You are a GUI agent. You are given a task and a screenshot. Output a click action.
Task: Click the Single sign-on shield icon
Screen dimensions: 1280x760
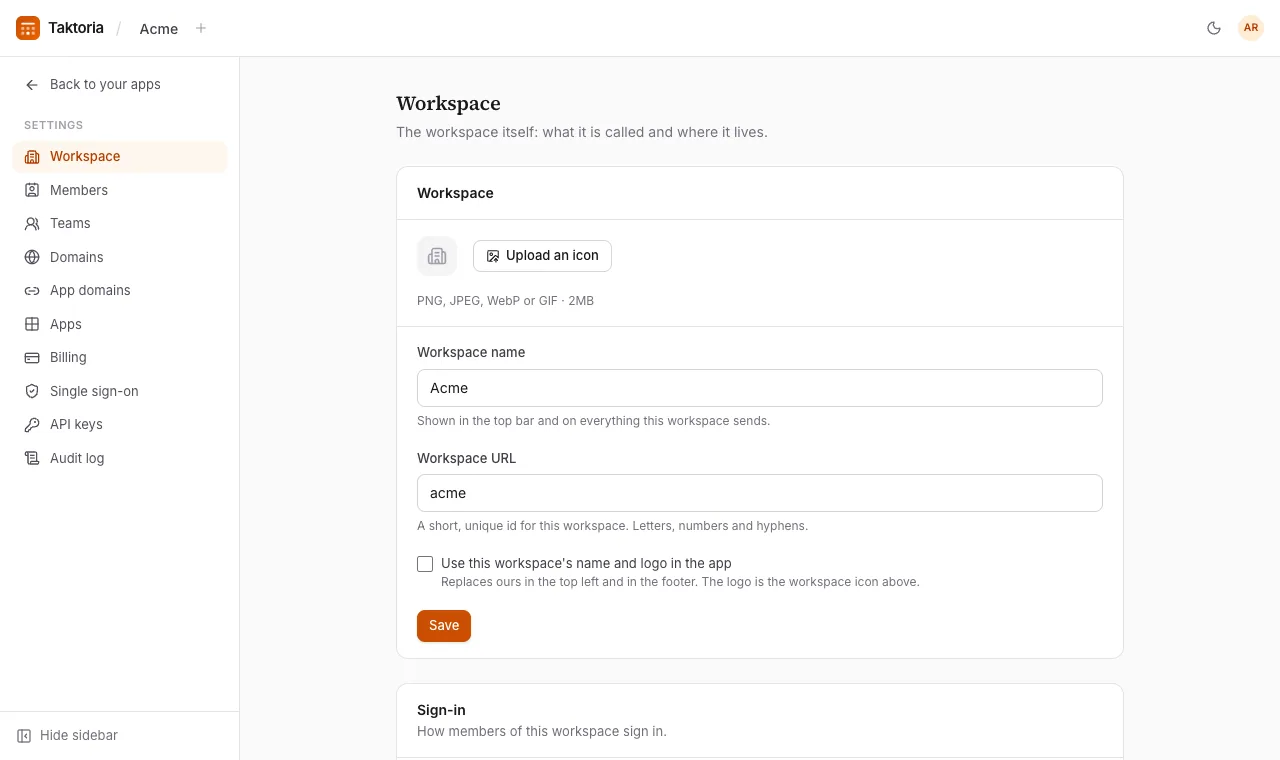click(32, 391)
